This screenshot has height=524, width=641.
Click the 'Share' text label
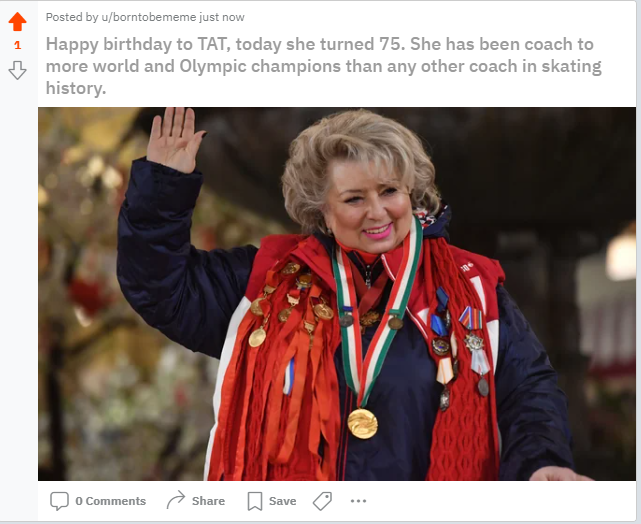point(208,501)
